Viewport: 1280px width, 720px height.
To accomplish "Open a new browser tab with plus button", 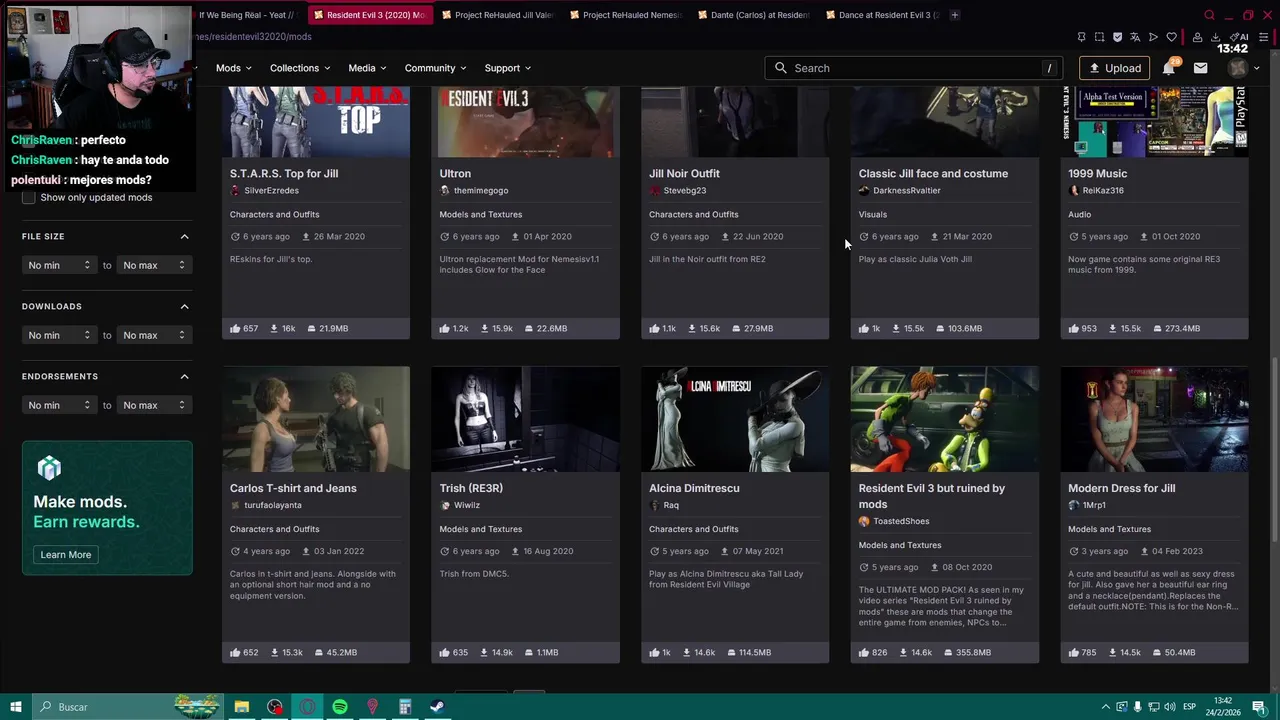I will 954,15.
